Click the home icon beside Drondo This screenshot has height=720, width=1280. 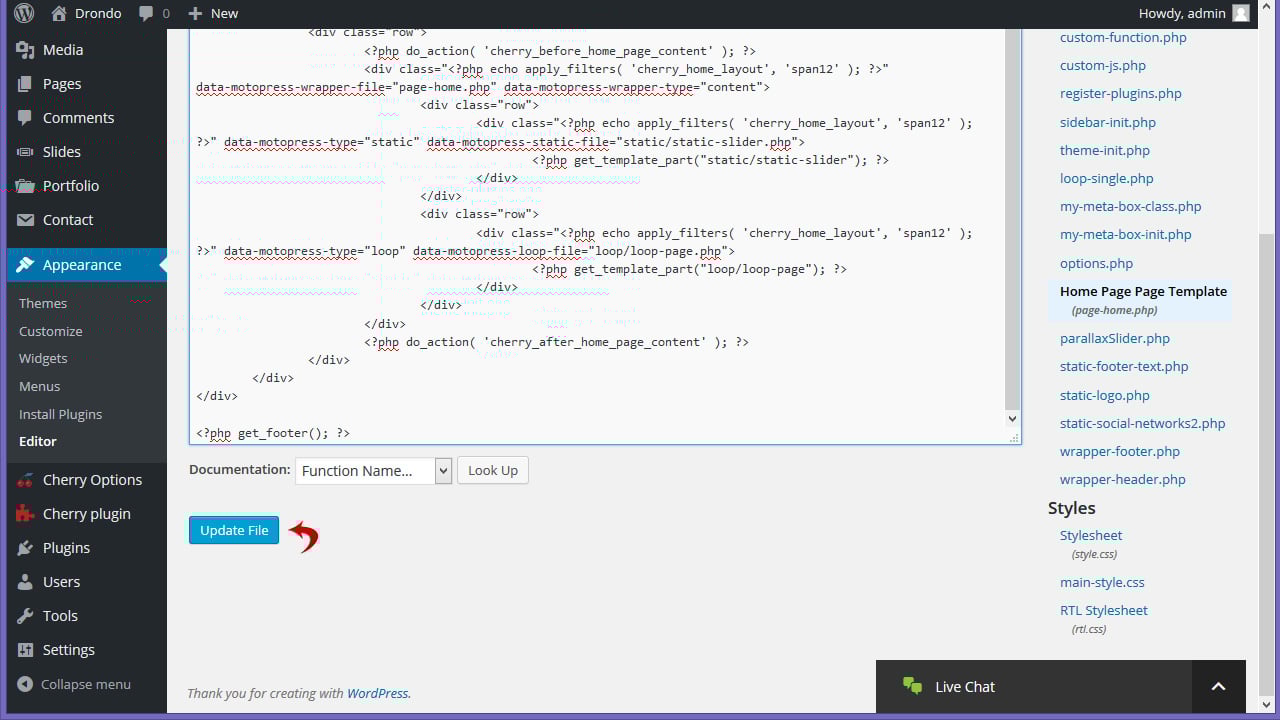pyautogui.click(x=59, y=13)
